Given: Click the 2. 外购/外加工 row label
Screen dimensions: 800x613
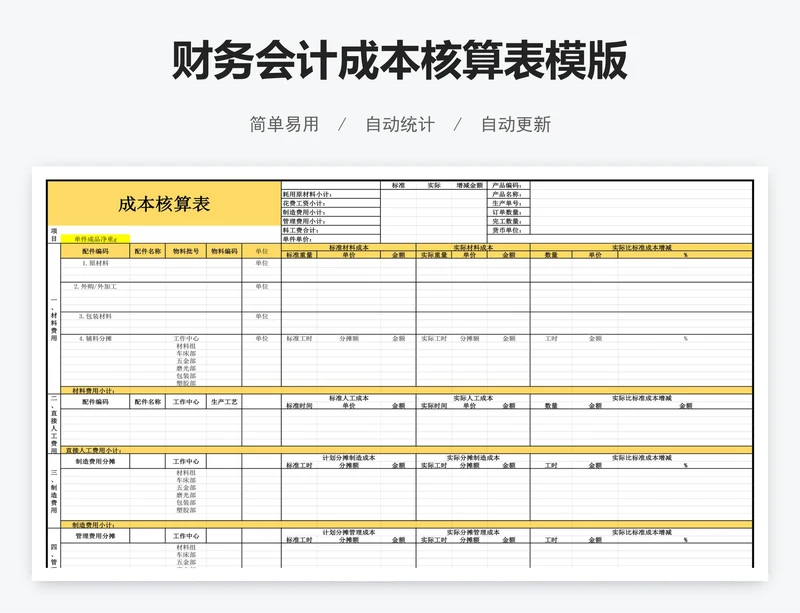Looking at the screenshot, I should tap(95, 287).
